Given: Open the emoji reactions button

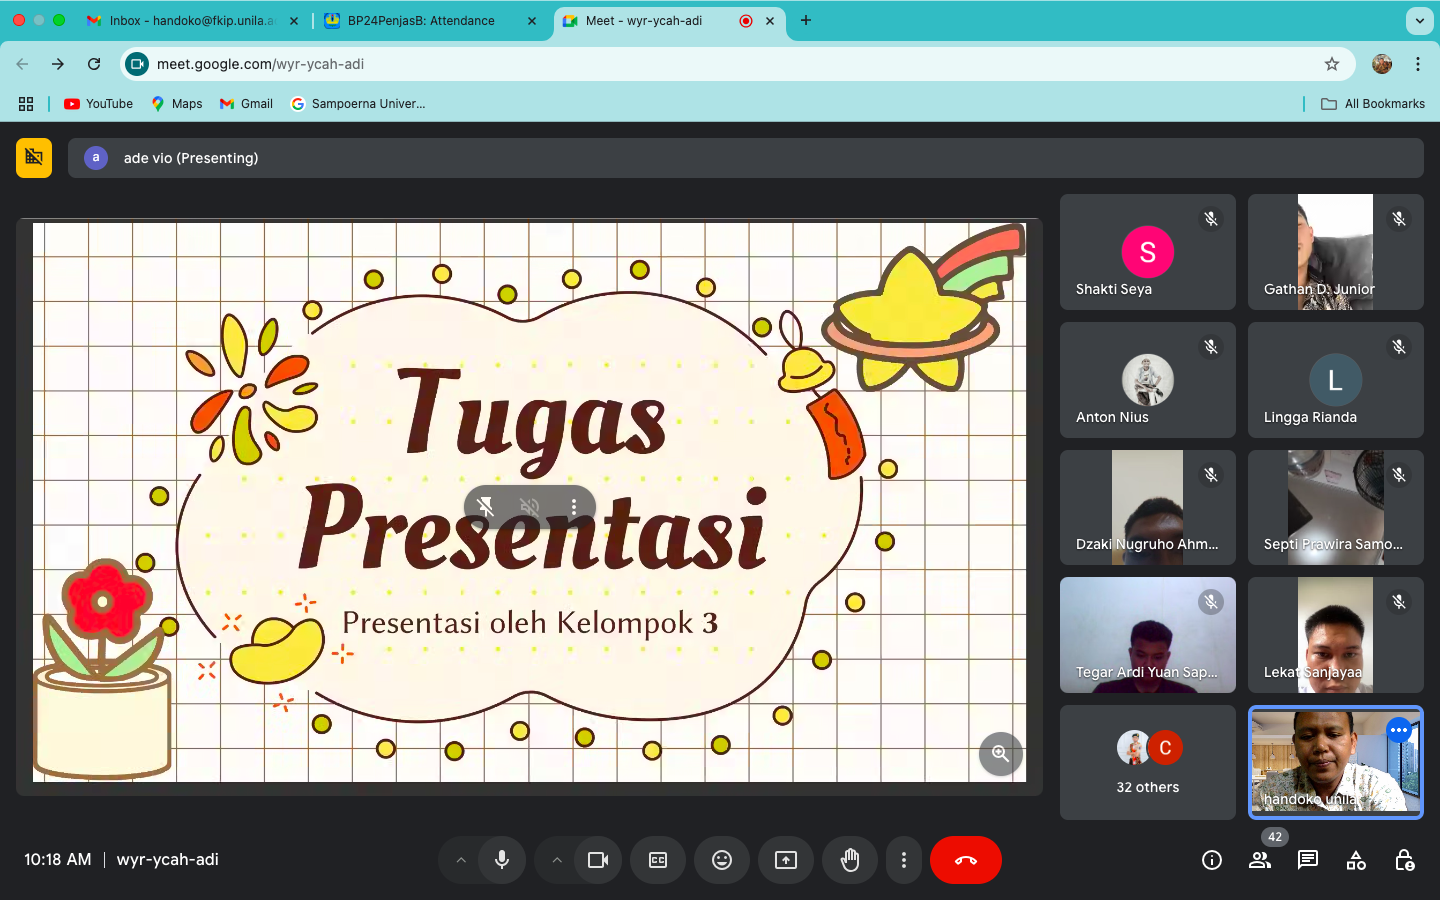Looking at the screenshot, I should pyautogui.click(x=722, y=860).
